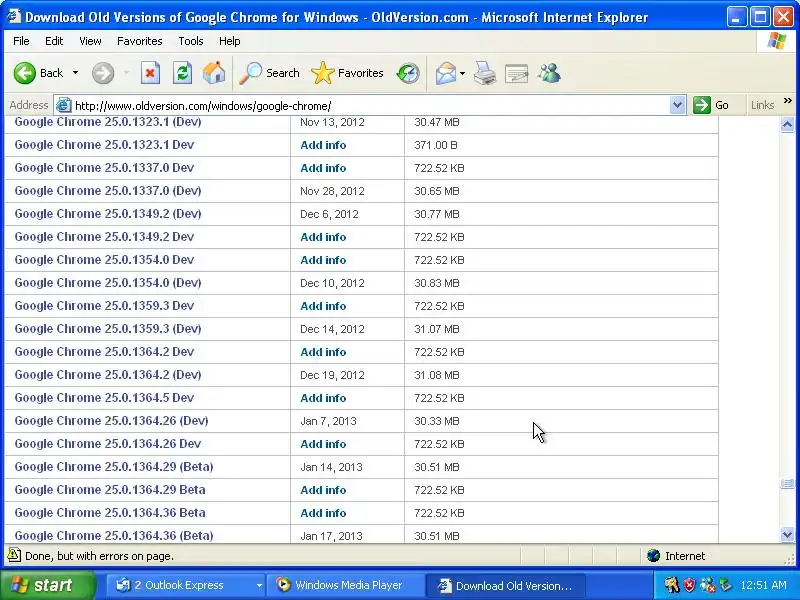The image size is (800, 600).
Task: Open Google Chrome 25.0.1349.2 (Dev) link
Action: point(108,213)
